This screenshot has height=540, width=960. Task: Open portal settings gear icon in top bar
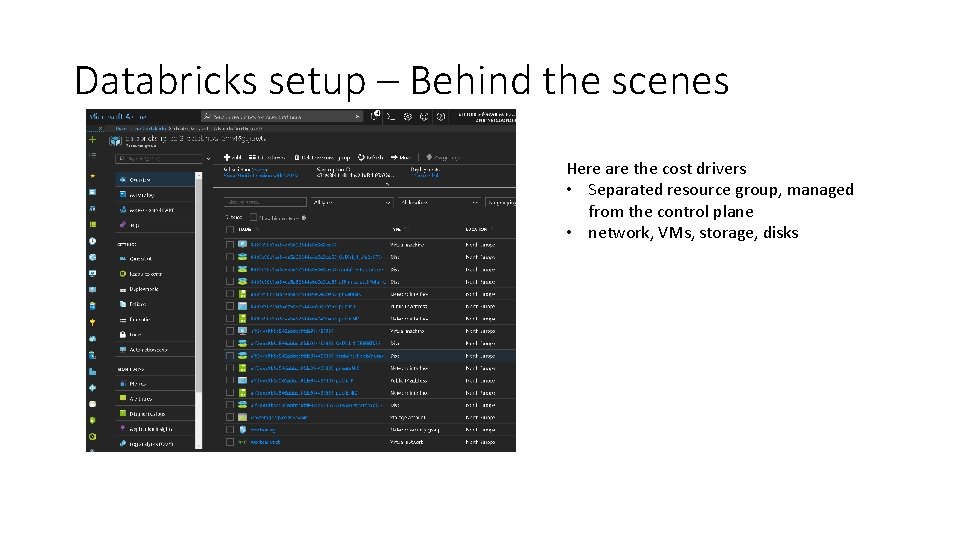(x=407, y=116)
